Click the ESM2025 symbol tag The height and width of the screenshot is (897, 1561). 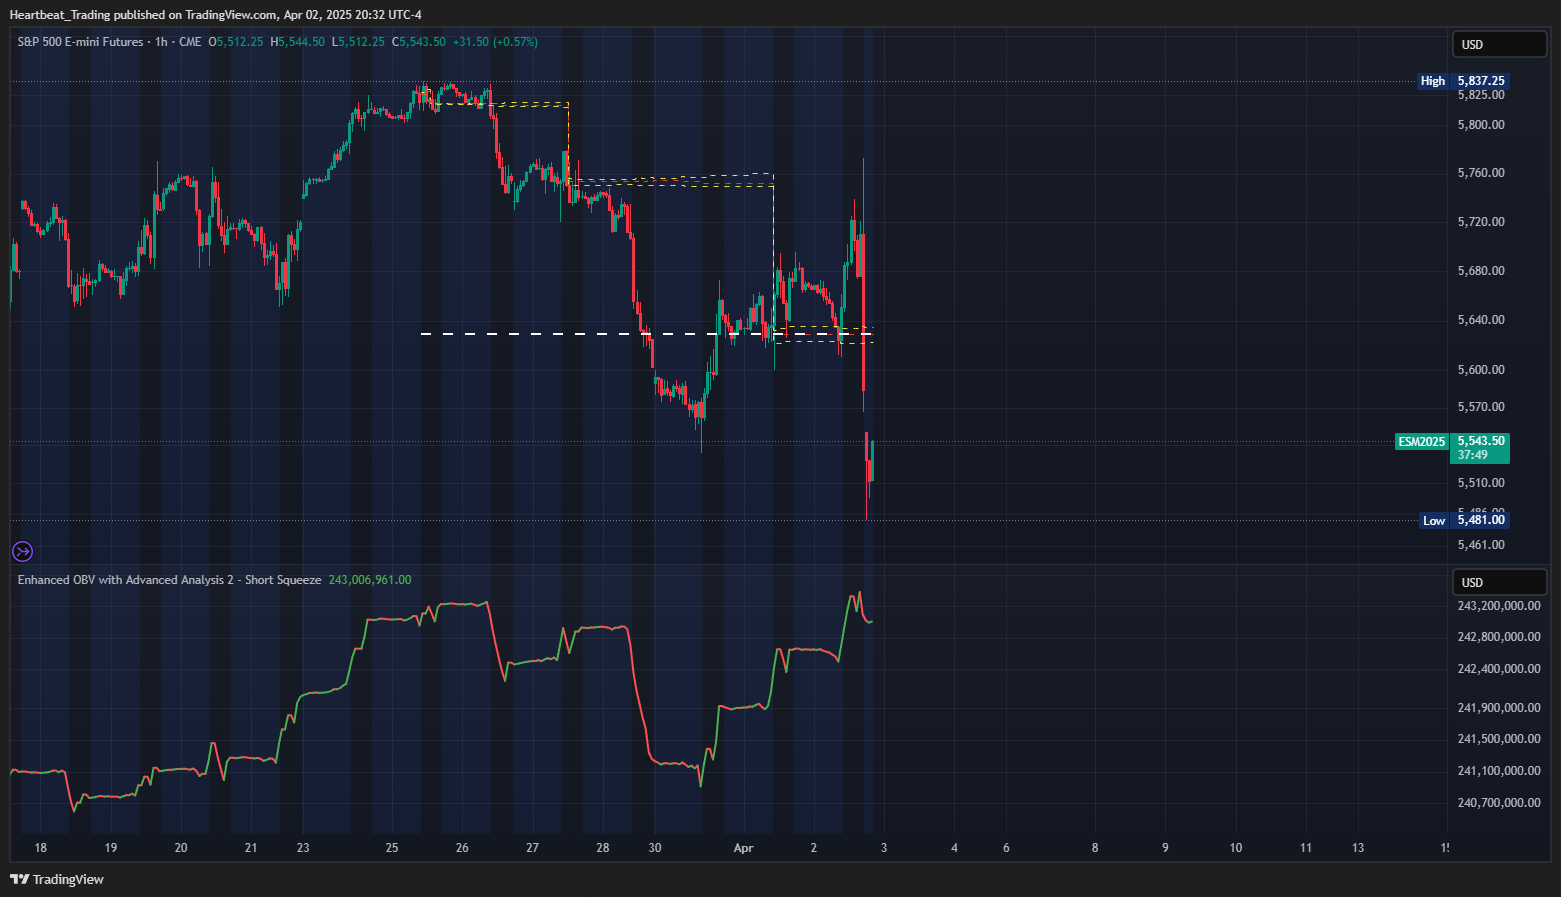pos(1422,441)
